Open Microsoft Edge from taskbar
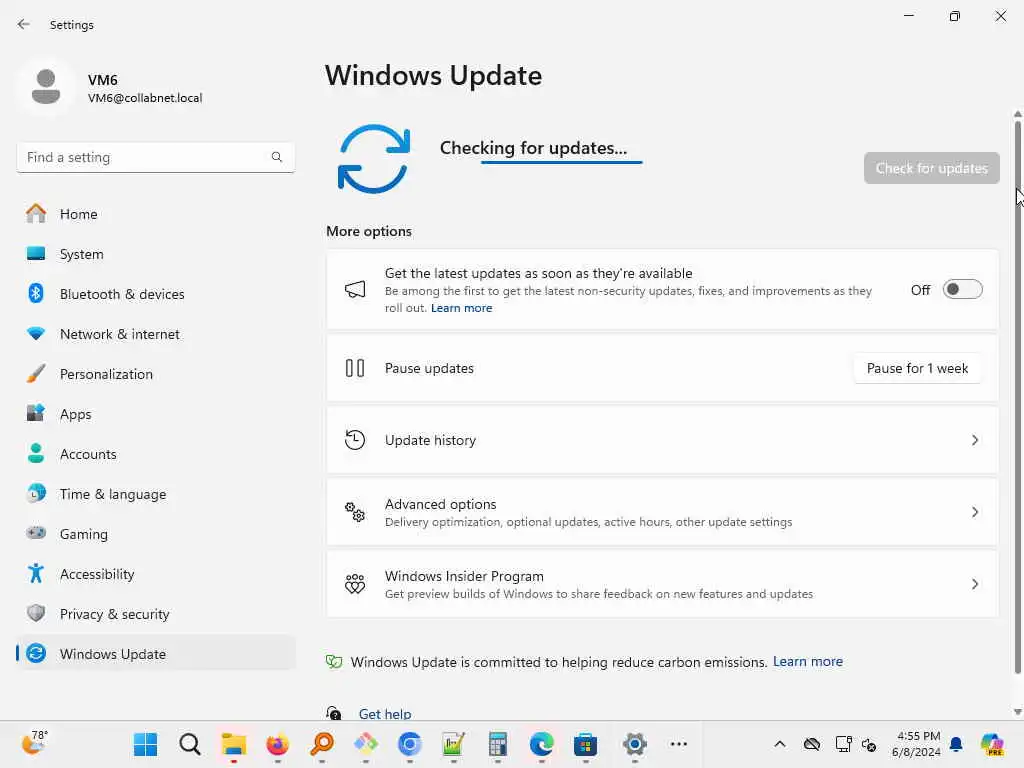Viewport: 1024px width, 768px height. [541, 744]
